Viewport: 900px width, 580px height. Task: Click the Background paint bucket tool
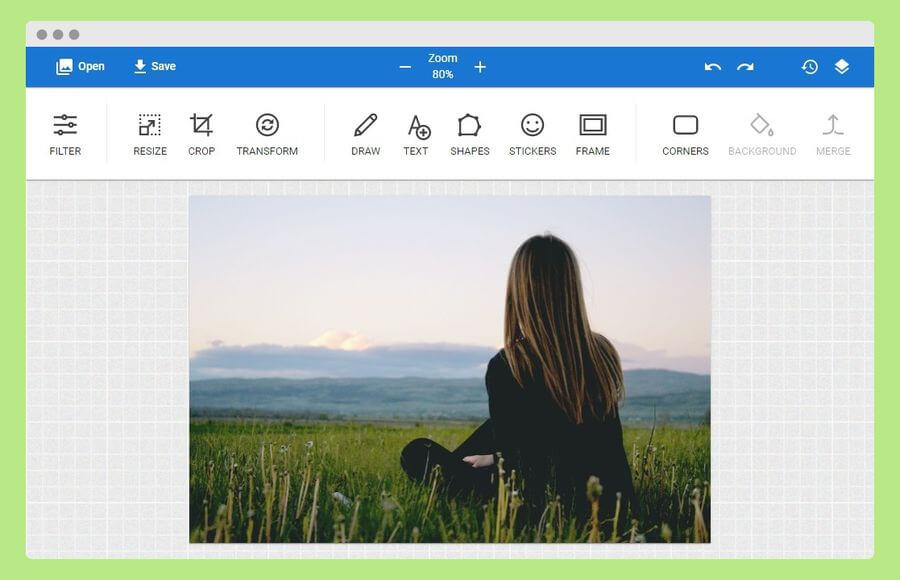point(762,135)
